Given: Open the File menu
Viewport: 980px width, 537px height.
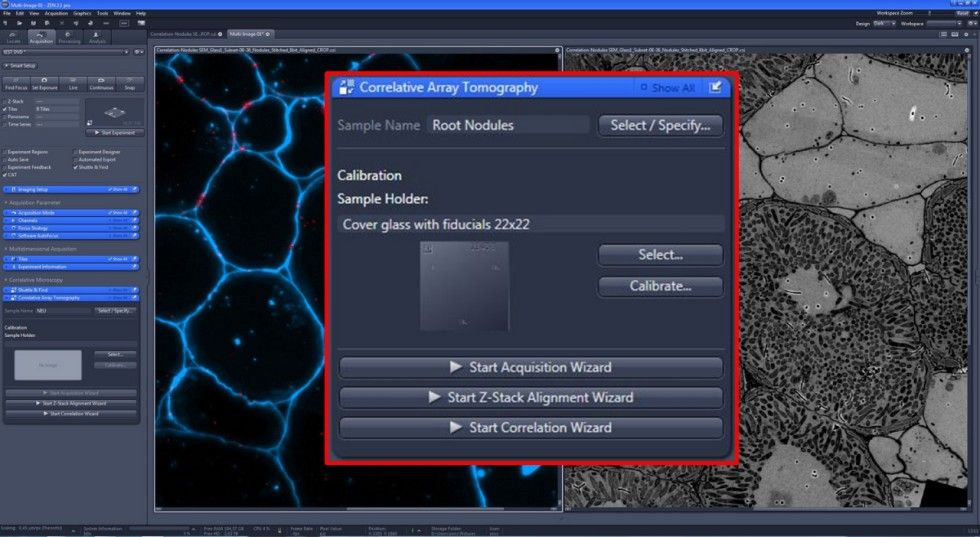Looking at the screenshot, I should (7, 13).
